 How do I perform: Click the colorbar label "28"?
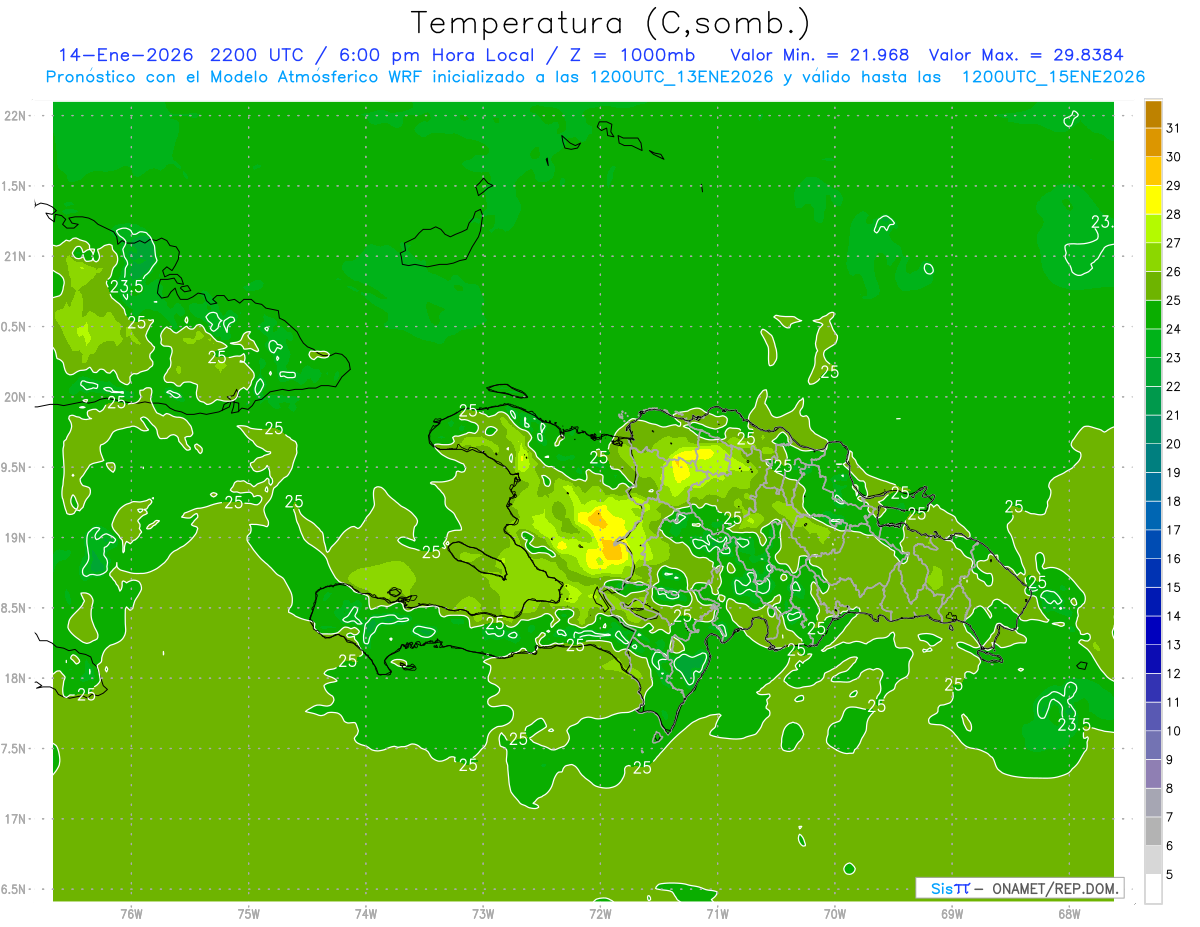(1174, 214)
